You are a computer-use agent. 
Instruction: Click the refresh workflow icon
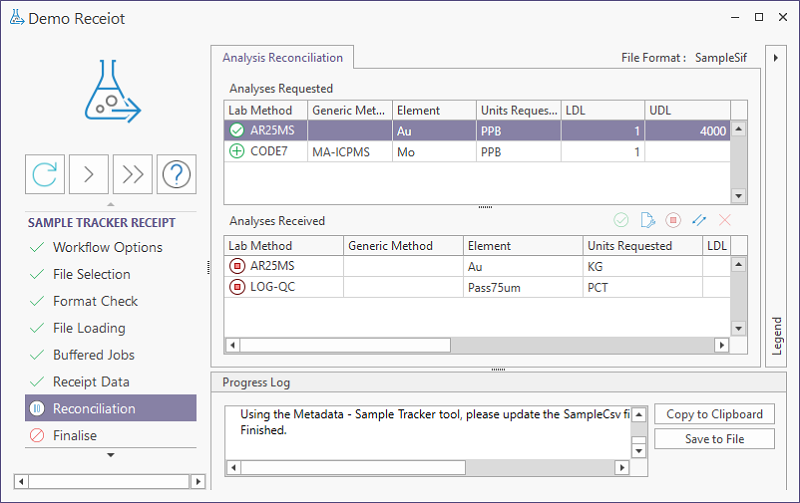tap(45, 174)
